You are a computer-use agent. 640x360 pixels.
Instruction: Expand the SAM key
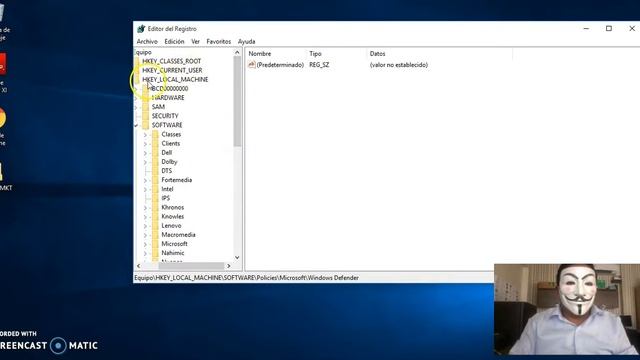(136, 107)
